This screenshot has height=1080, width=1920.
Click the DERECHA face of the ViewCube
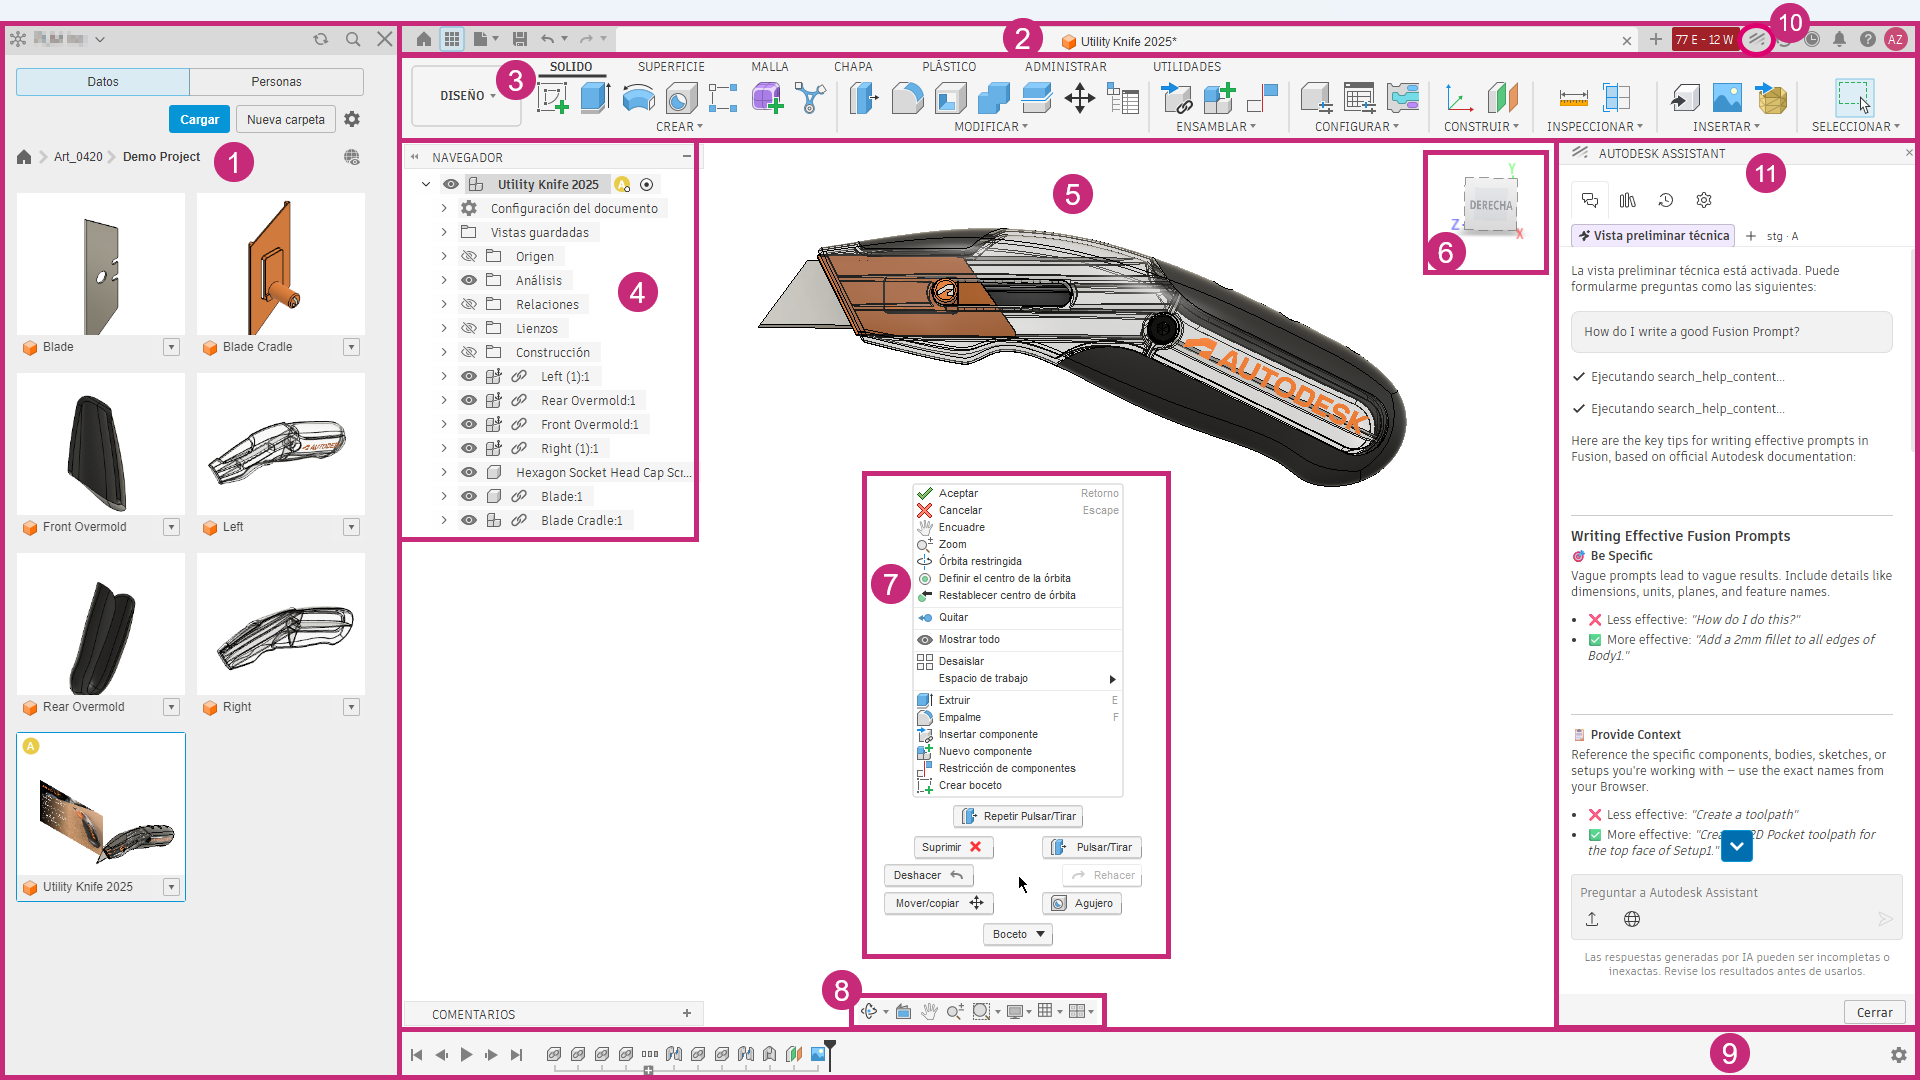point(1490,206)
